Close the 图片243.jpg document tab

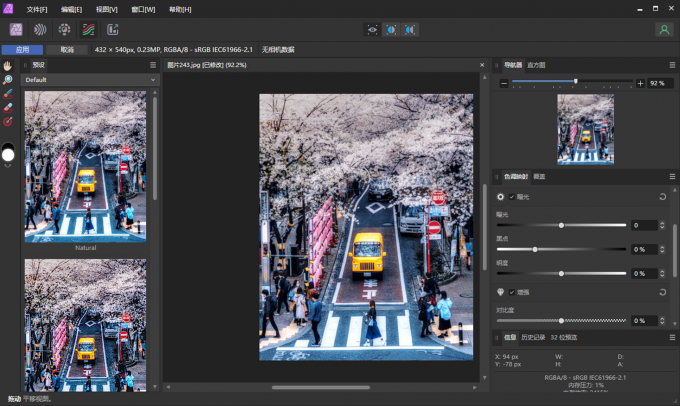coord(482,65)
